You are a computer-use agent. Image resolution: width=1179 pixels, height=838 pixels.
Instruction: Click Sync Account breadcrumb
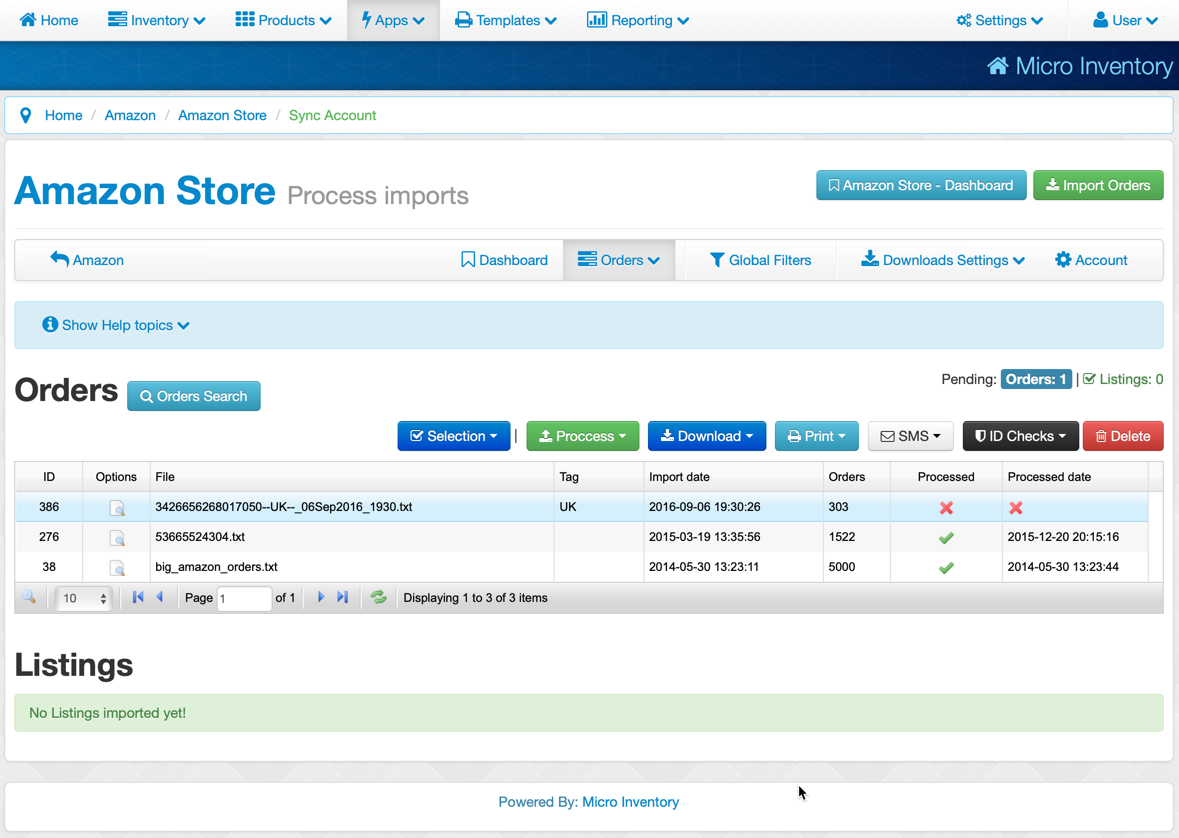click(332, 116)
